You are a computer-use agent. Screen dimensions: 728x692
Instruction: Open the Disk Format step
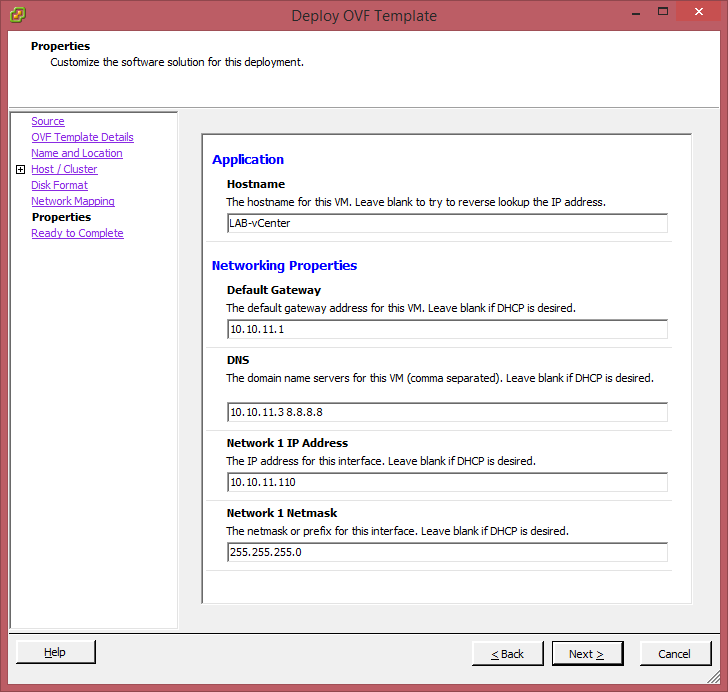(59, 185)
